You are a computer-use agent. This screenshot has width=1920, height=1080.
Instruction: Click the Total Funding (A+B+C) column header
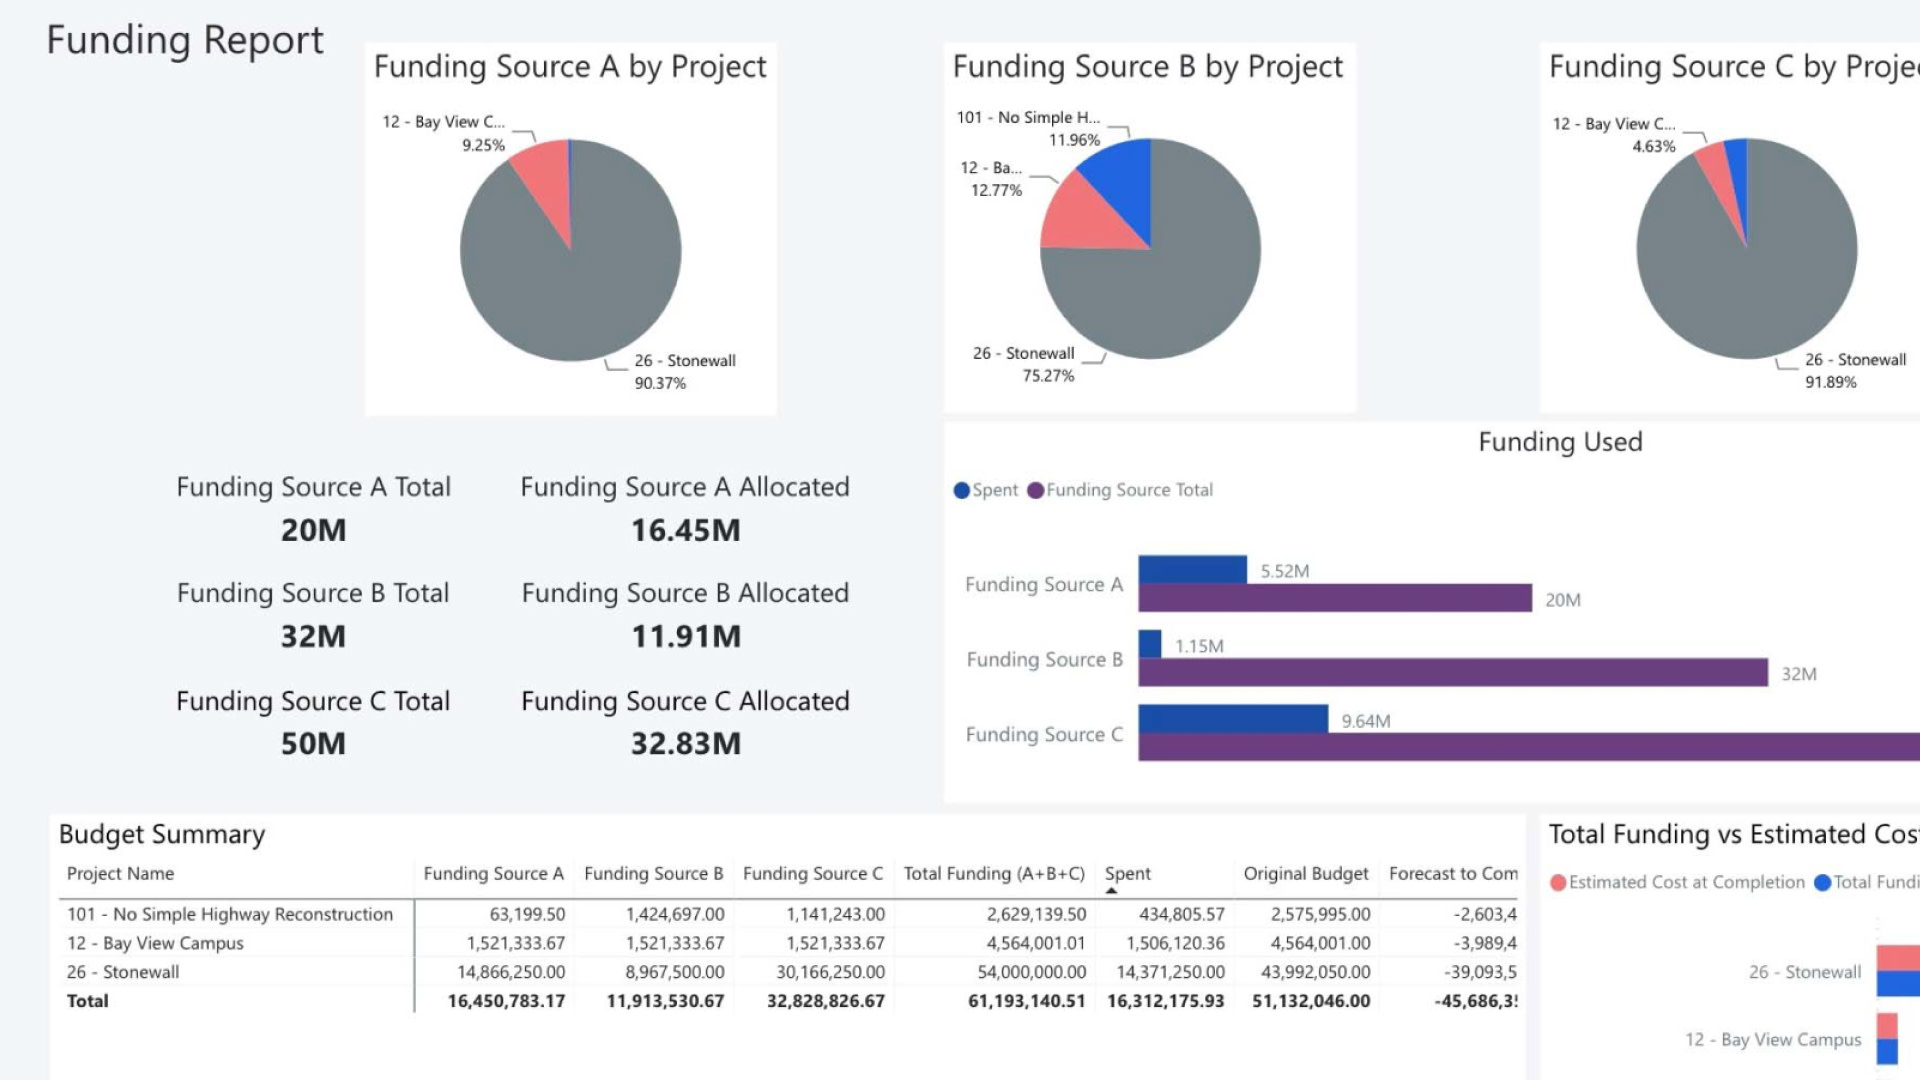[994, 873]
